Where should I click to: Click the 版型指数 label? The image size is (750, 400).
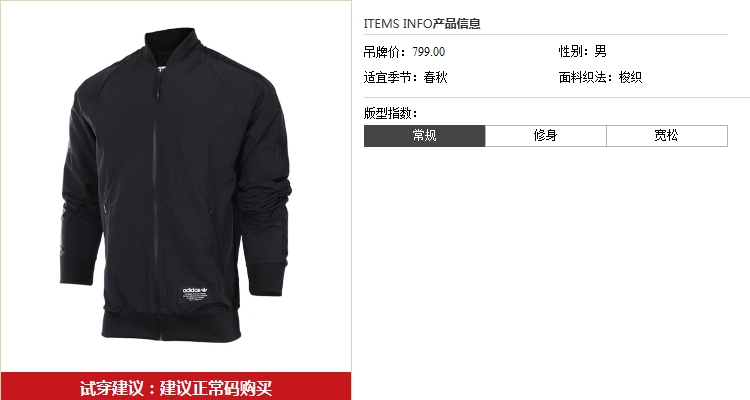coord(390,113)
